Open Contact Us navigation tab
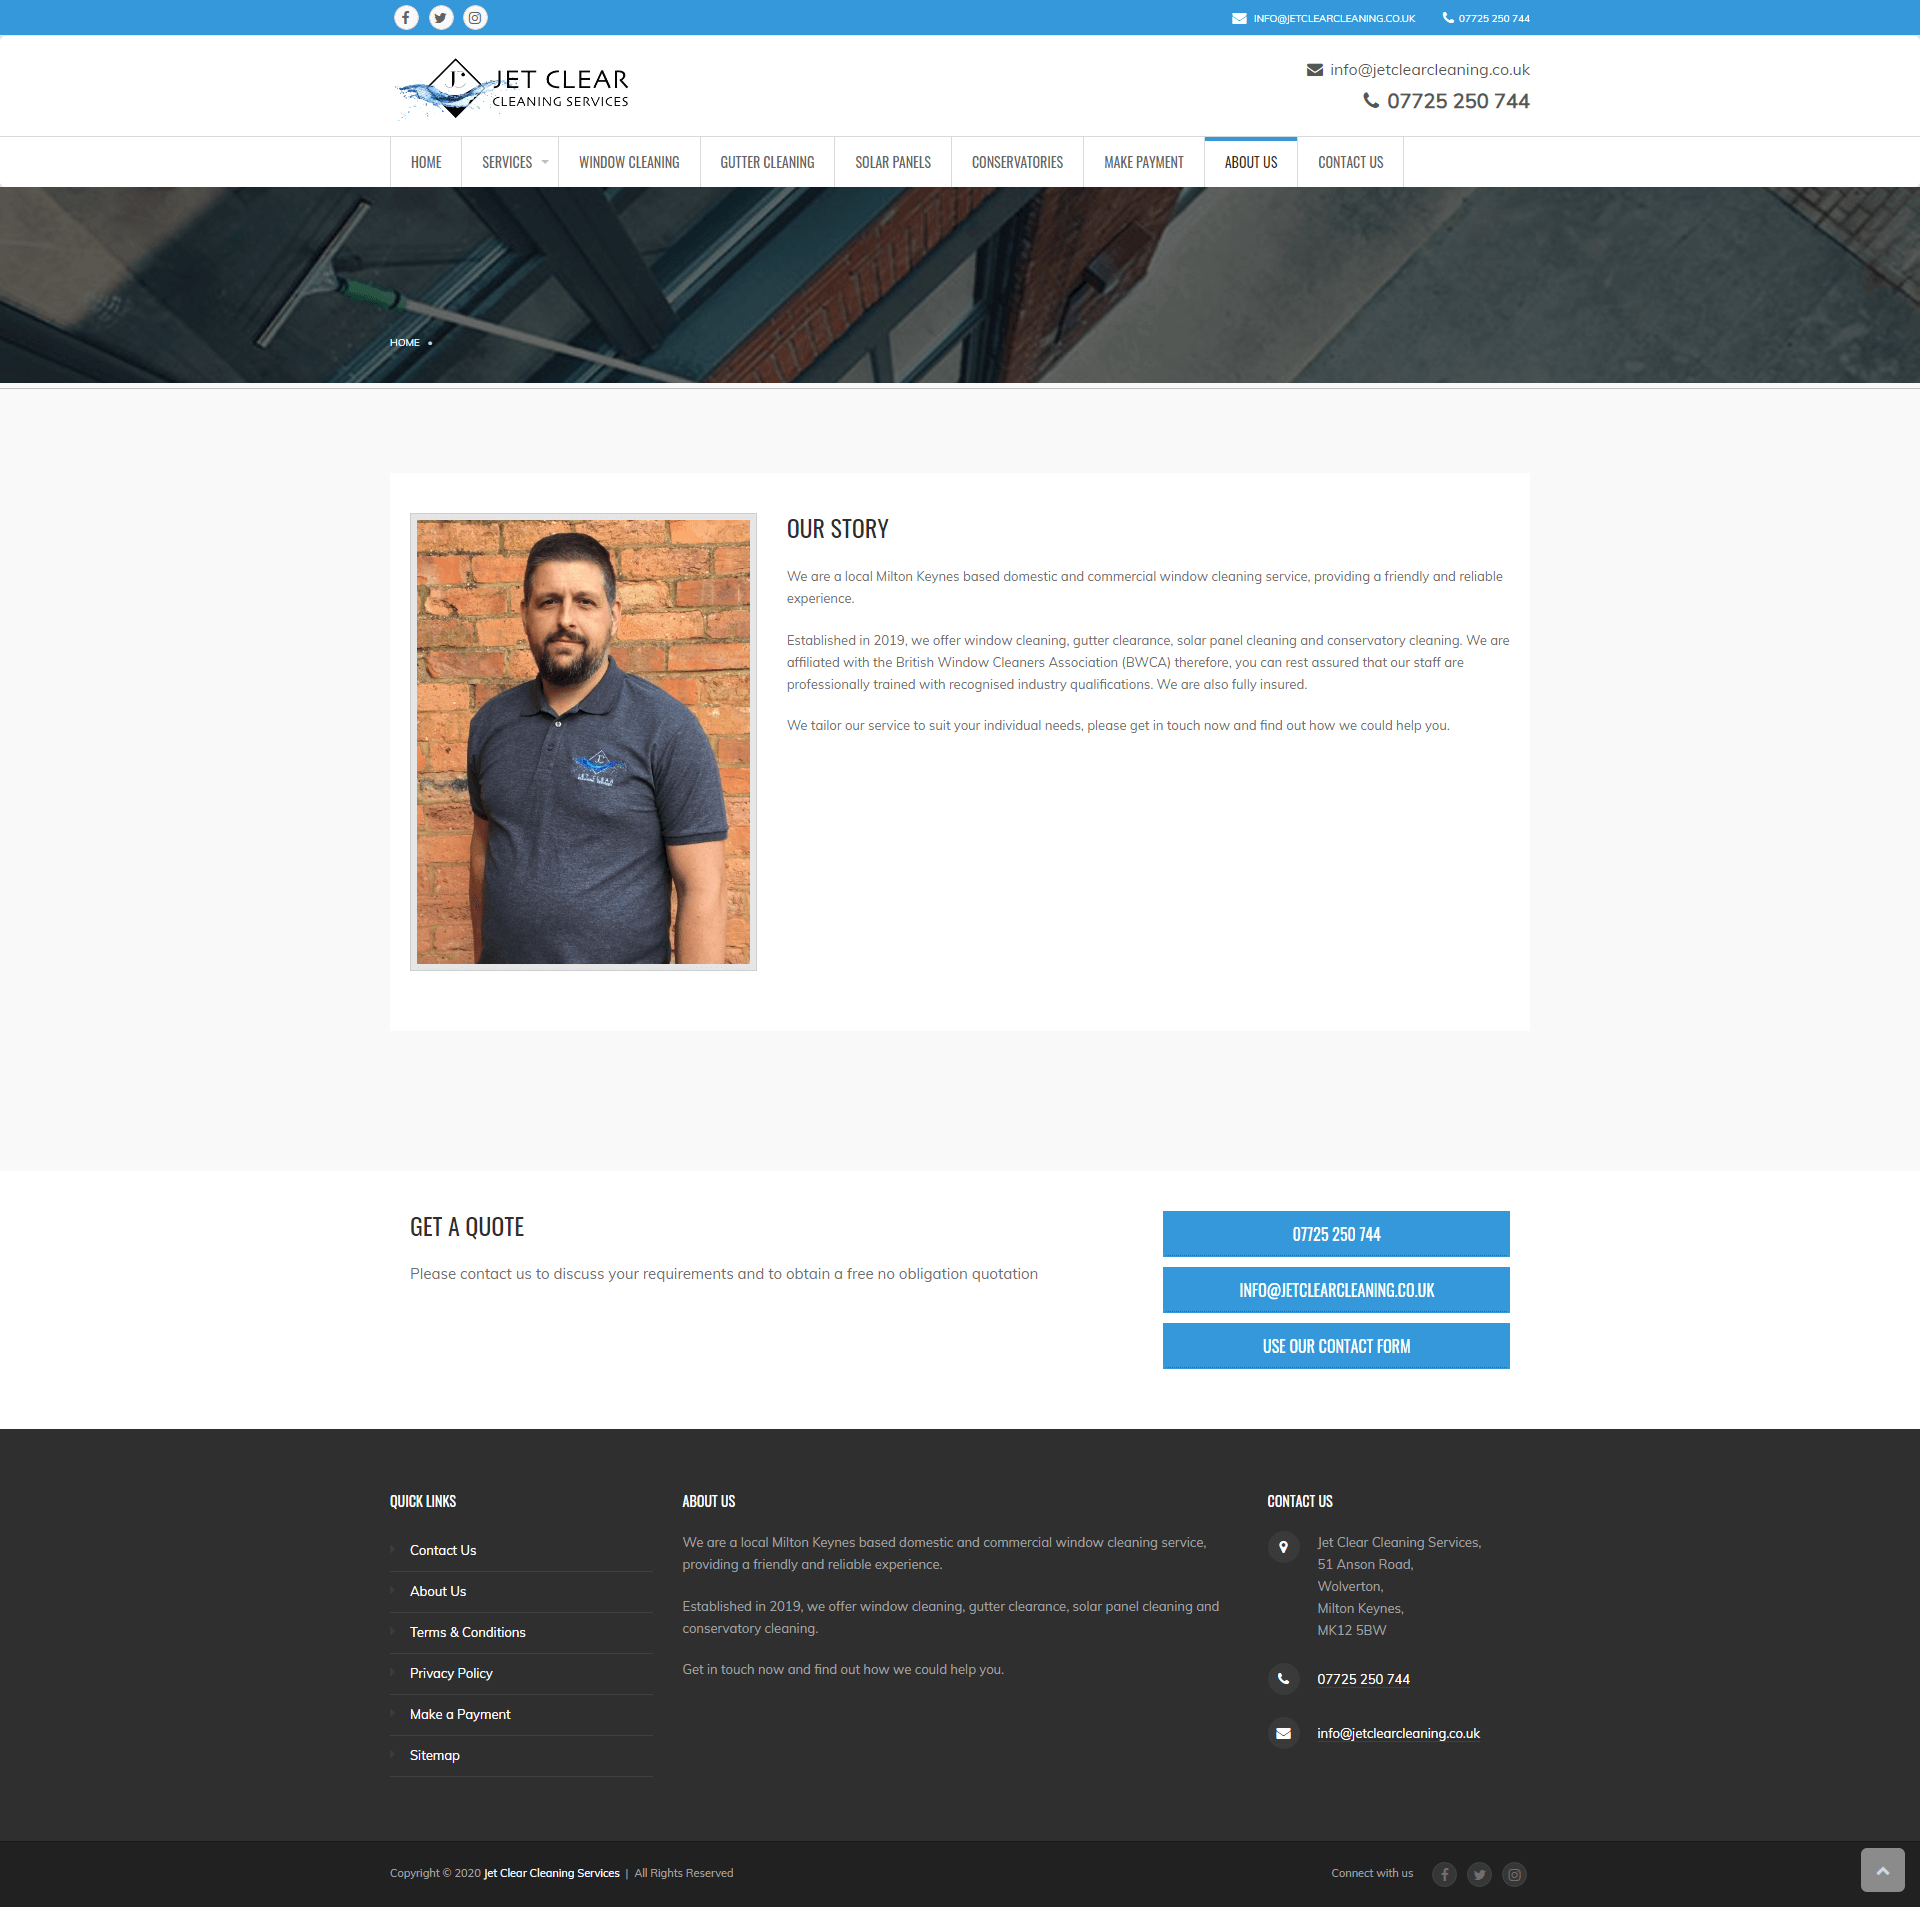This screenshot has width=1920, height=1907. [1350, 162]
